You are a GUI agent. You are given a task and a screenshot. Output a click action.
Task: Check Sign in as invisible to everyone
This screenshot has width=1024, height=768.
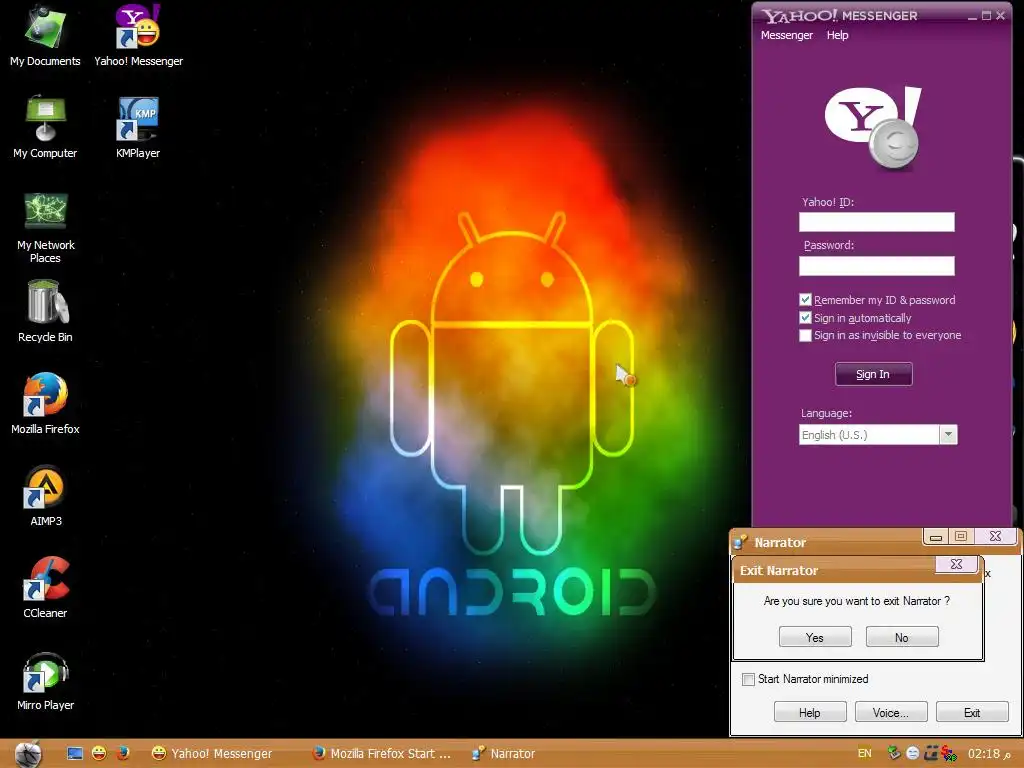coord(805,336)
